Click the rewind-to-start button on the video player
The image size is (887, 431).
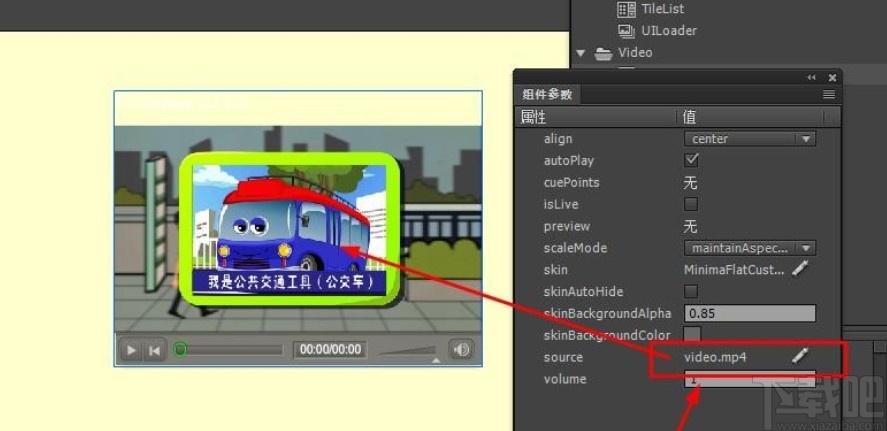pyautogui.click(x=153, y=351)
